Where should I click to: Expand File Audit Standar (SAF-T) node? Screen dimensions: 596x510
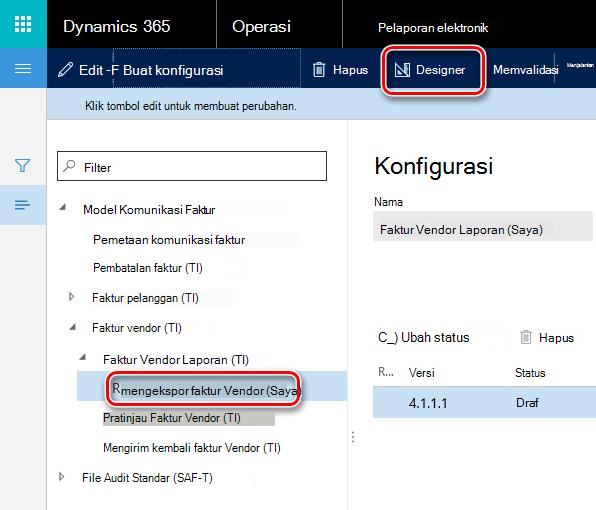[x=62, y=477]
